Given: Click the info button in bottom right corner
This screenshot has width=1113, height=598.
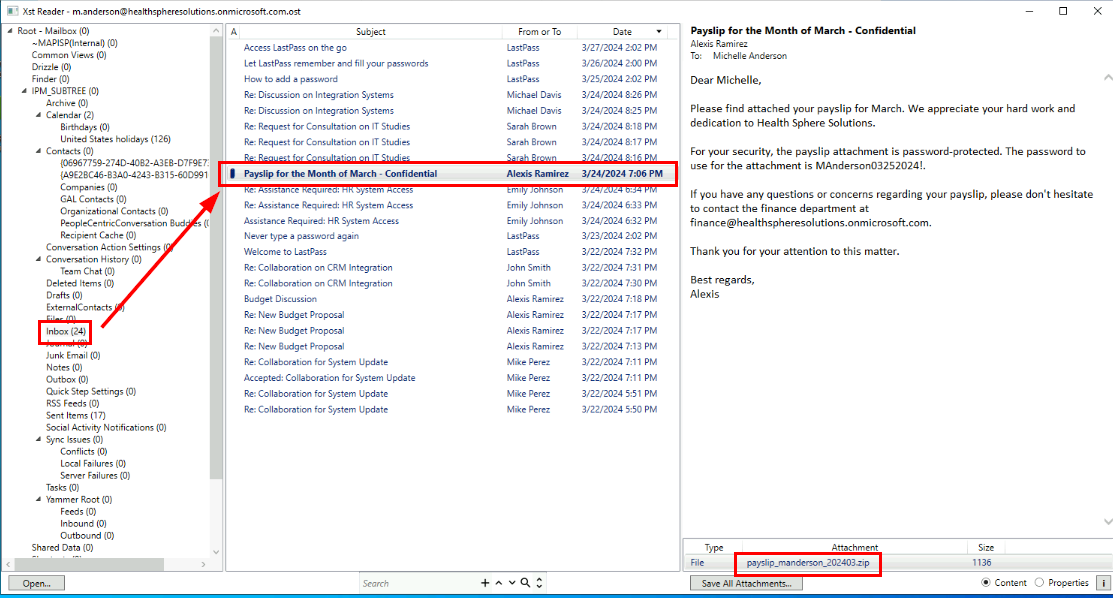Looking at the screenshot, I should 1104,583.
